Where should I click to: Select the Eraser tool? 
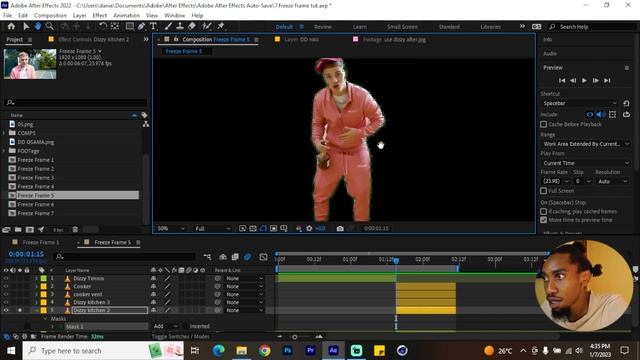(x=191, y=26)
